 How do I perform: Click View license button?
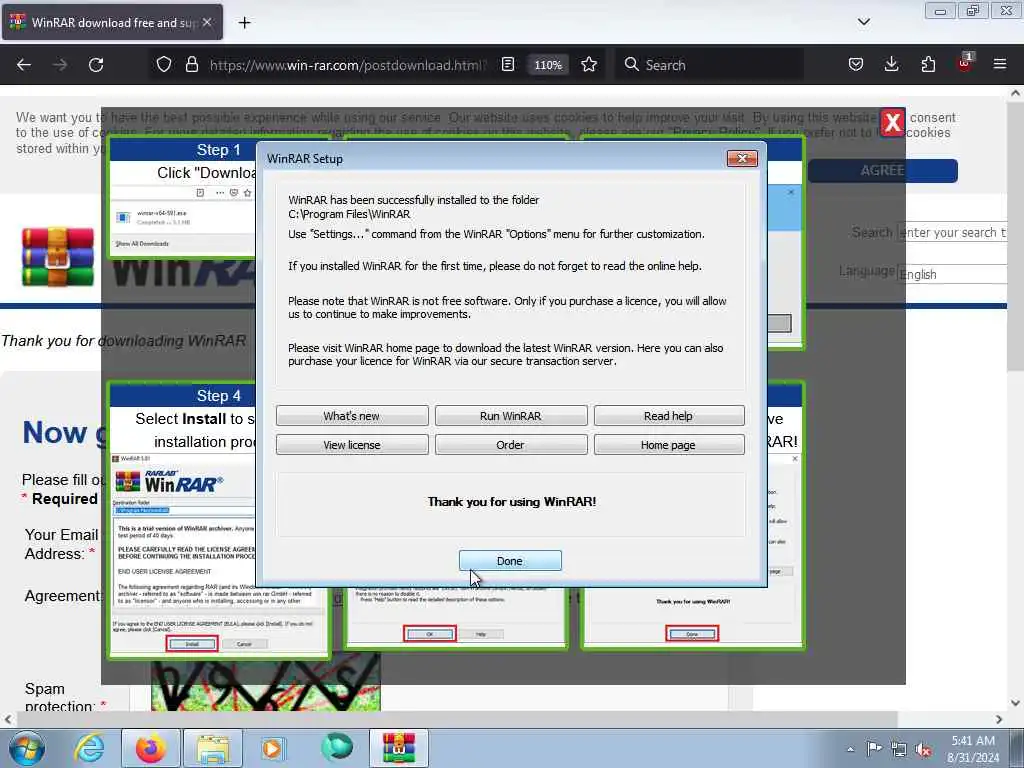pos(351,444)
